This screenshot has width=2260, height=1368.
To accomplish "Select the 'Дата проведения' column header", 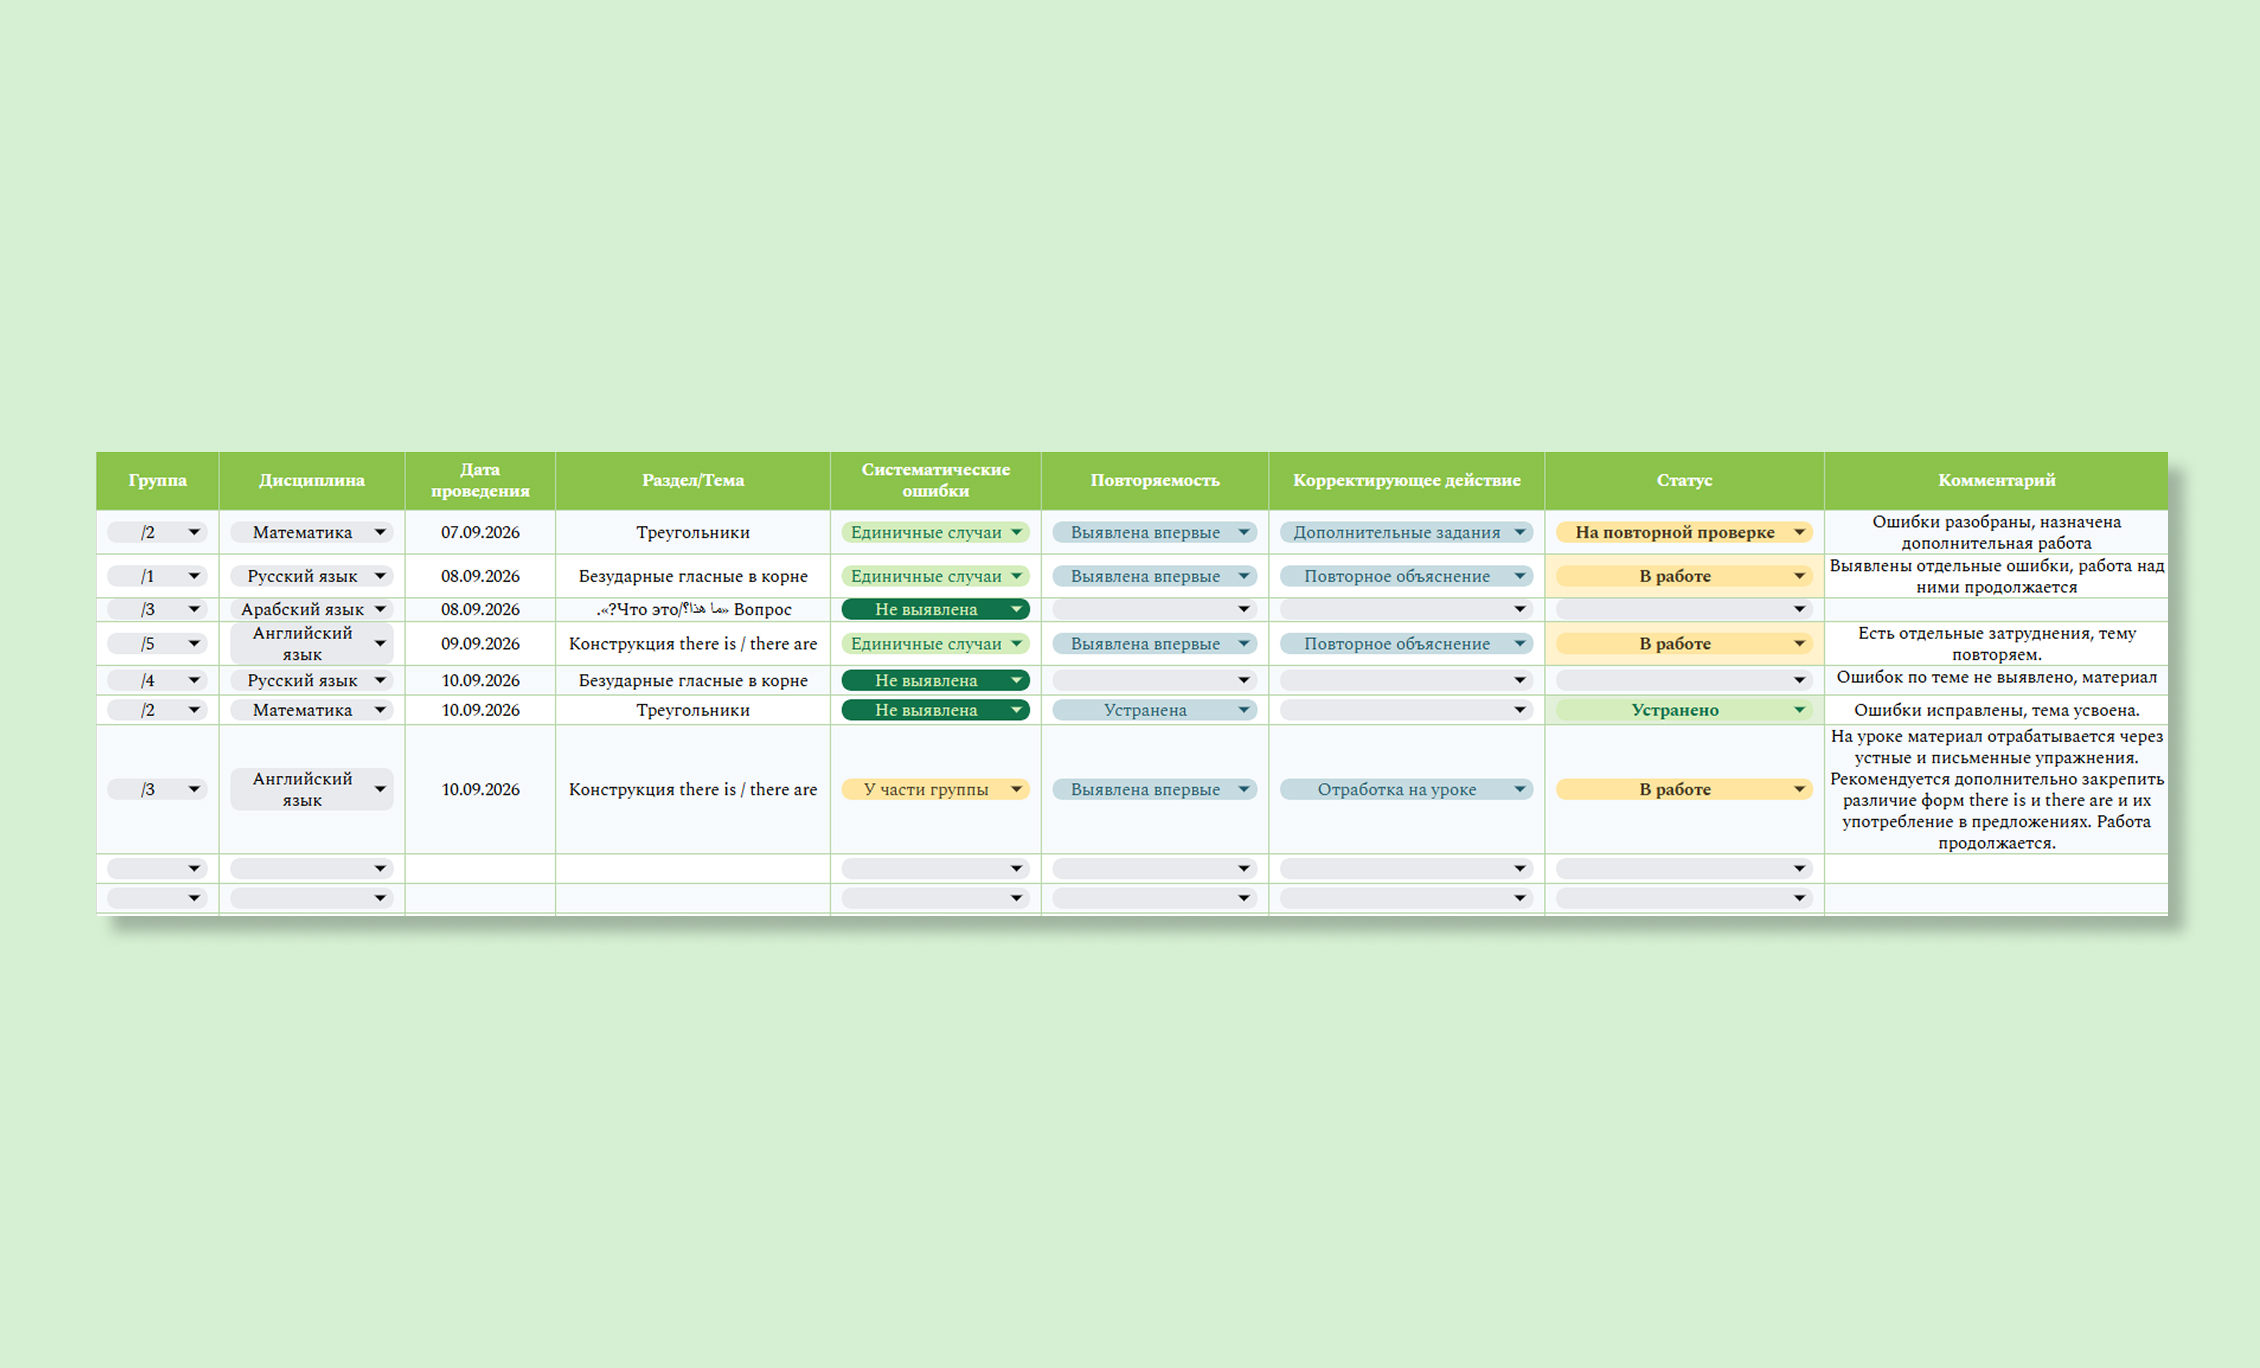I will 480,480.
